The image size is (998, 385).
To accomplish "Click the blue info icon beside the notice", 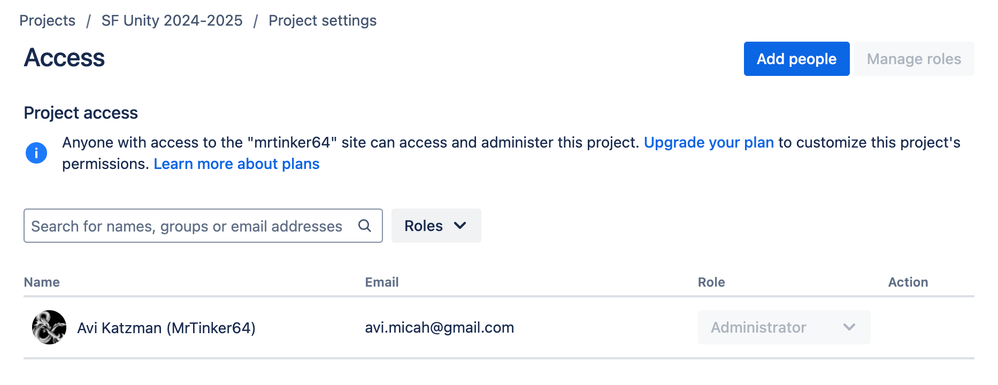I will coord(36,153).
